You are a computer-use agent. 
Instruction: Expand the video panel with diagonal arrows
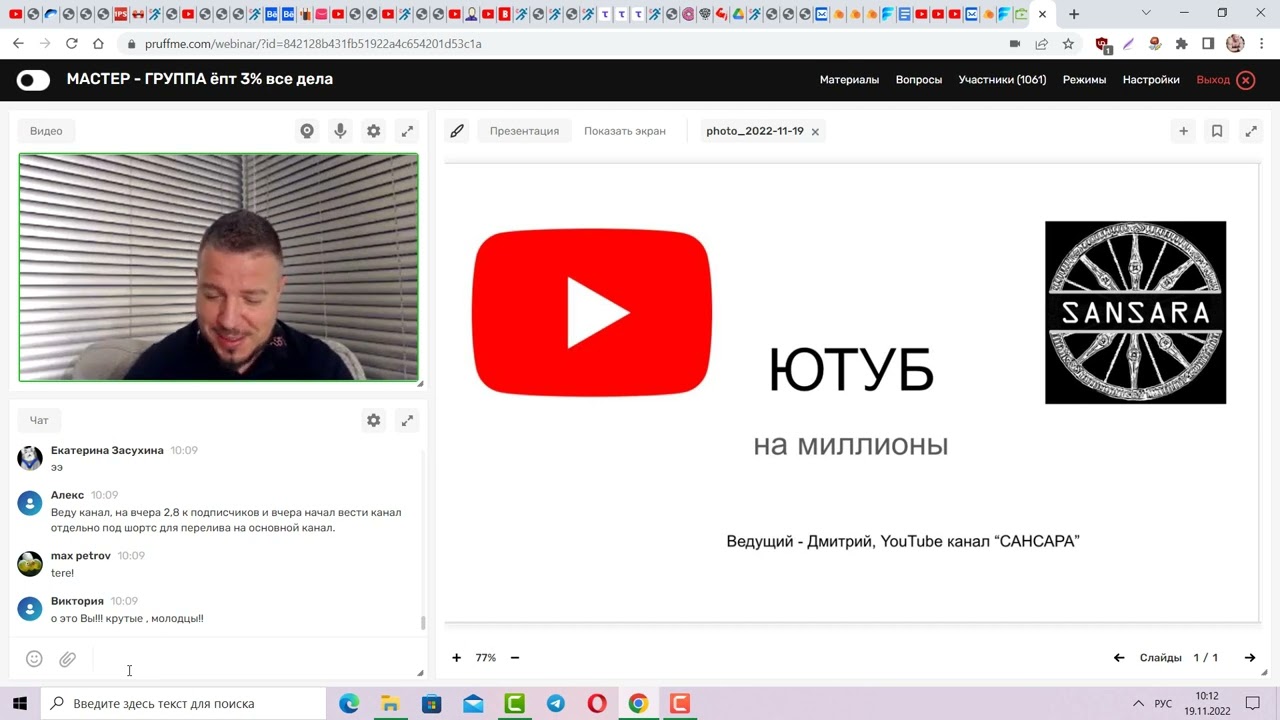pos(407,130)
